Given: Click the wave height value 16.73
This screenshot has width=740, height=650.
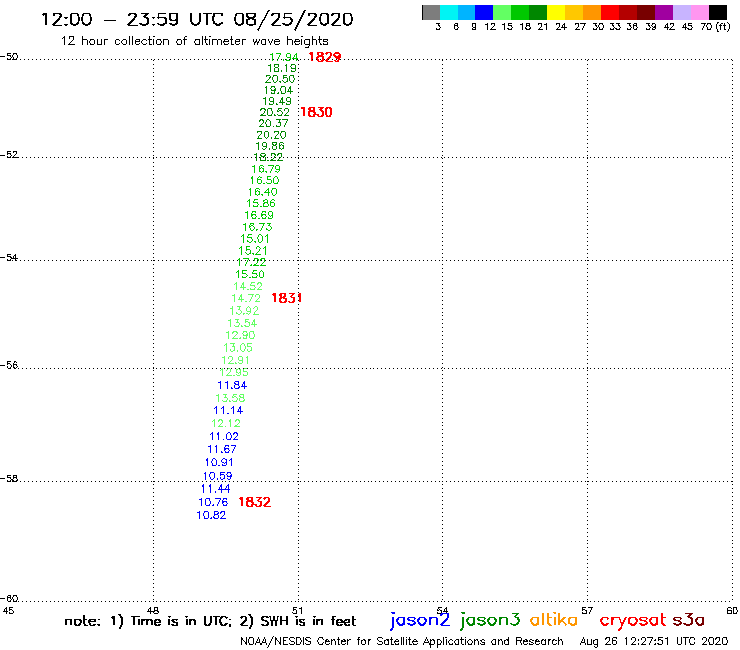Looking at the screenshot, I should (x=257, y=227).
